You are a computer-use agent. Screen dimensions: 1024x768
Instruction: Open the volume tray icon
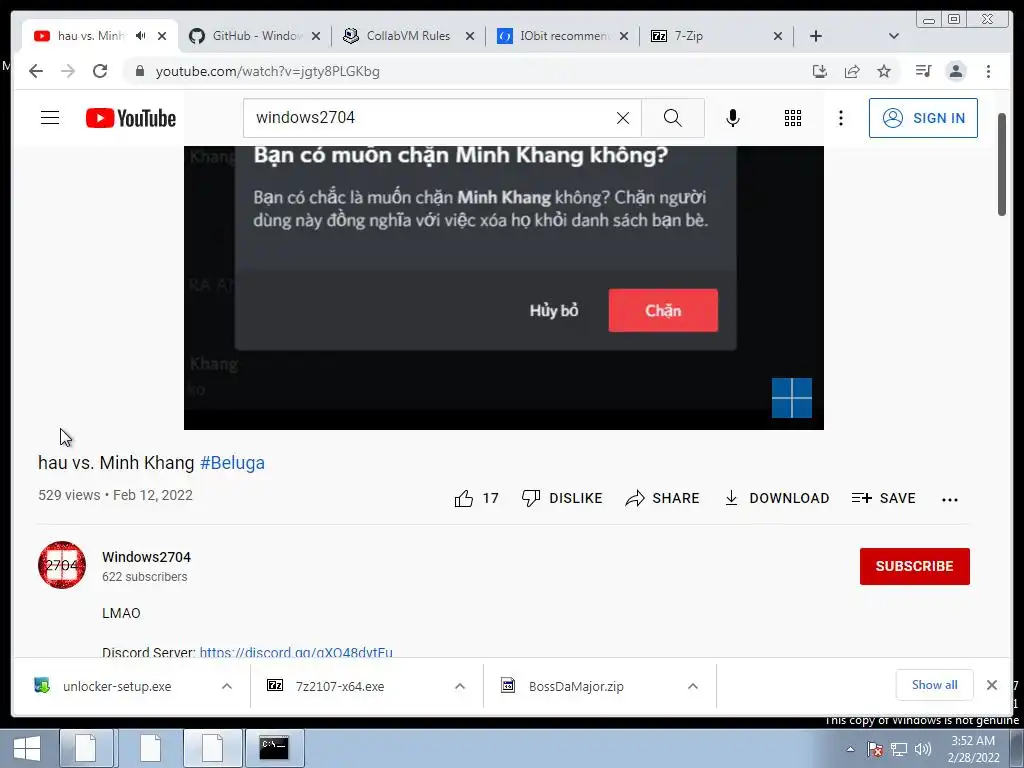pos(923,750)
